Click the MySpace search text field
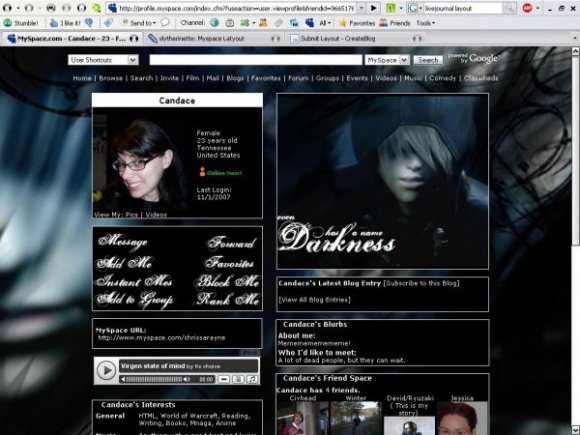Image resolution: width=580 pixels, height=435 pixels. (256, 60)
